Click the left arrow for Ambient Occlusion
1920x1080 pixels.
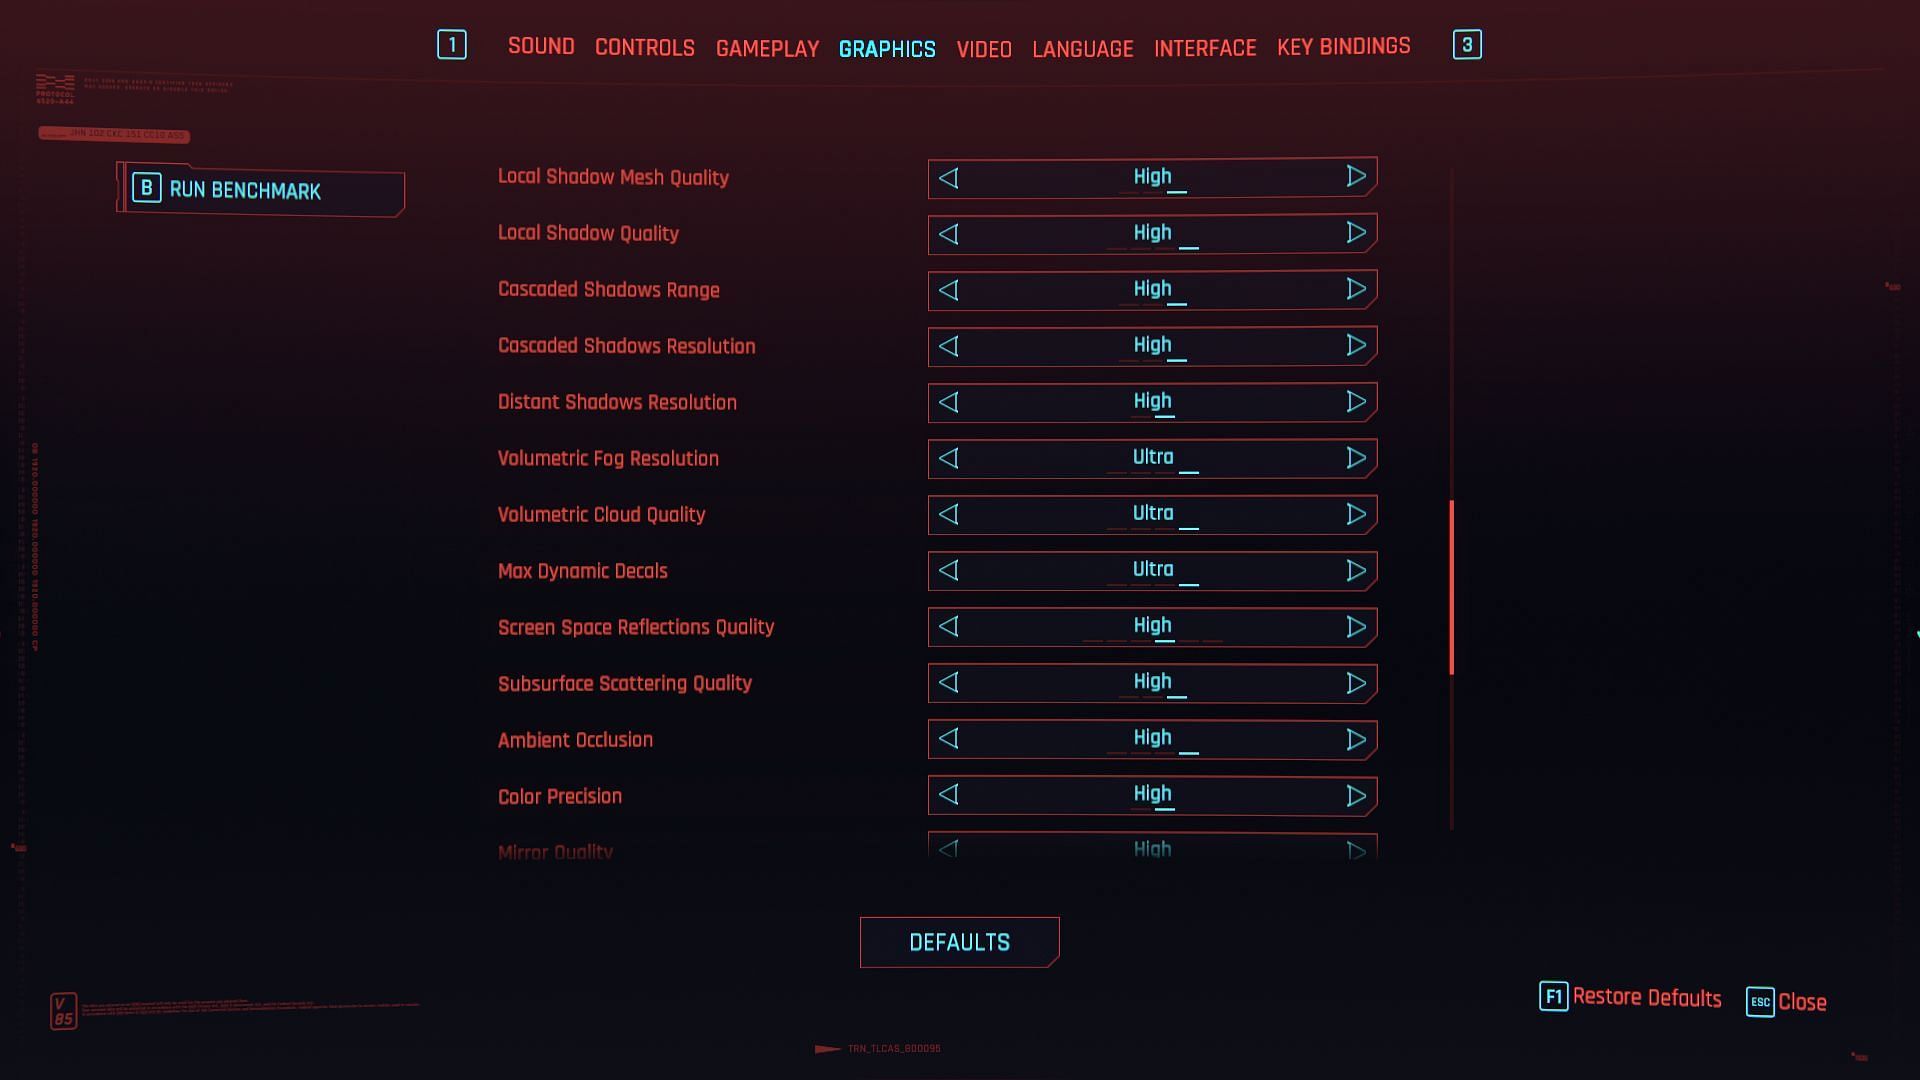[949, 738]
